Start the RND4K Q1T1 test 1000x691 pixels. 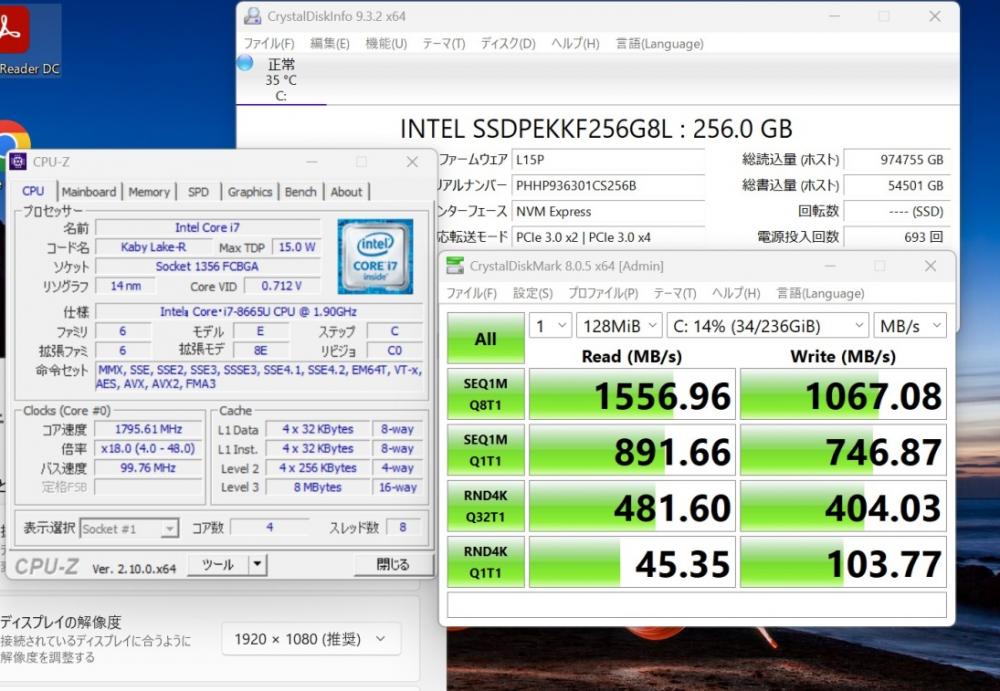click(485, 562)
